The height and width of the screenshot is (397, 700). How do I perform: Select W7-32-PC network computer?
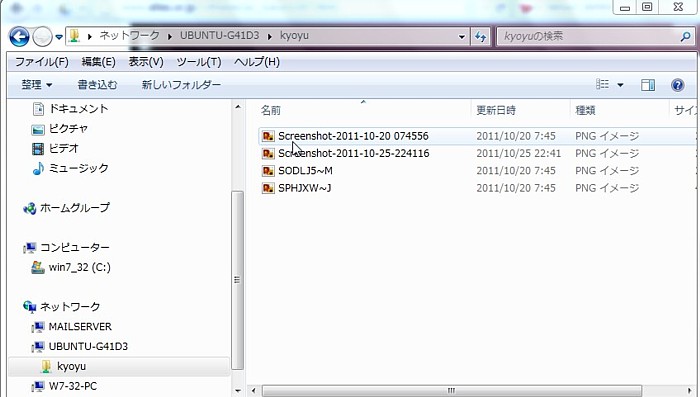coord(72,386)
